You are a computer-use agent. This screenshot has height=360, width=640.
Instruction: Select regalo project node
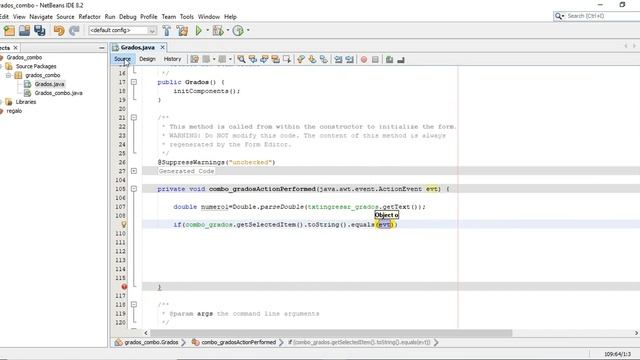pos(14,111)
